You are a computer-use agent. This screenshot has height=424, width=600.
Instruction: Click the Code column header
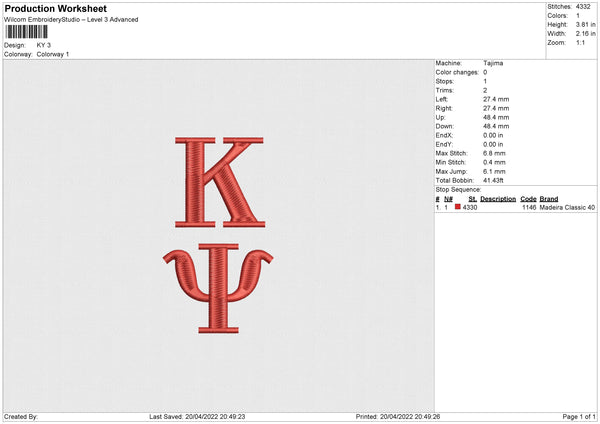(x=528, y=199)
